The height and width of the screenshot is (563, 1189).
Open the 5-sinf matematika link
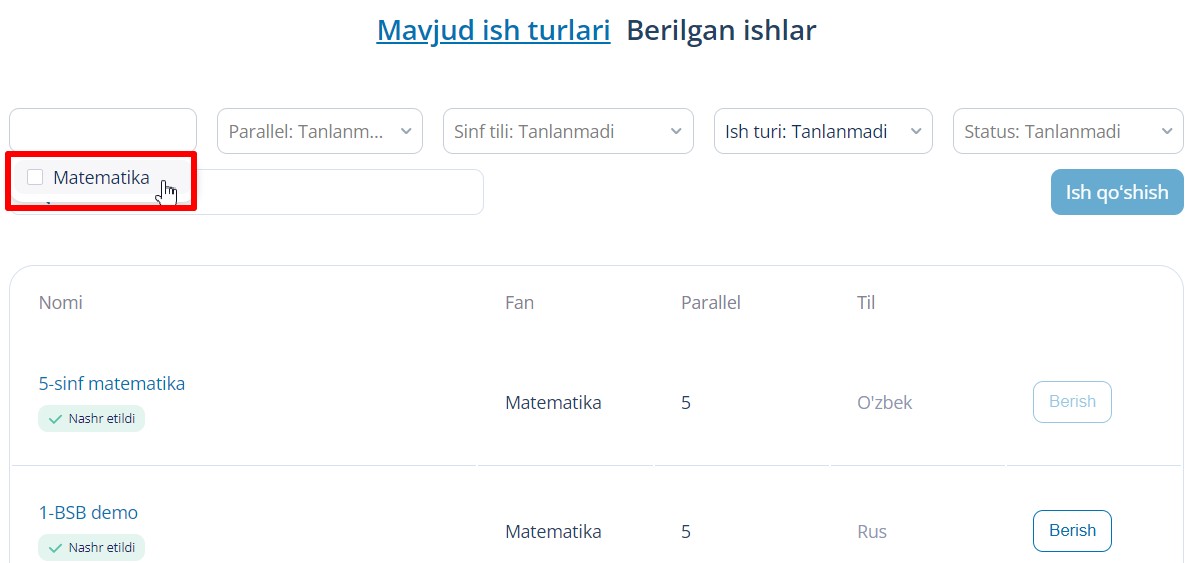pos(112,383)
